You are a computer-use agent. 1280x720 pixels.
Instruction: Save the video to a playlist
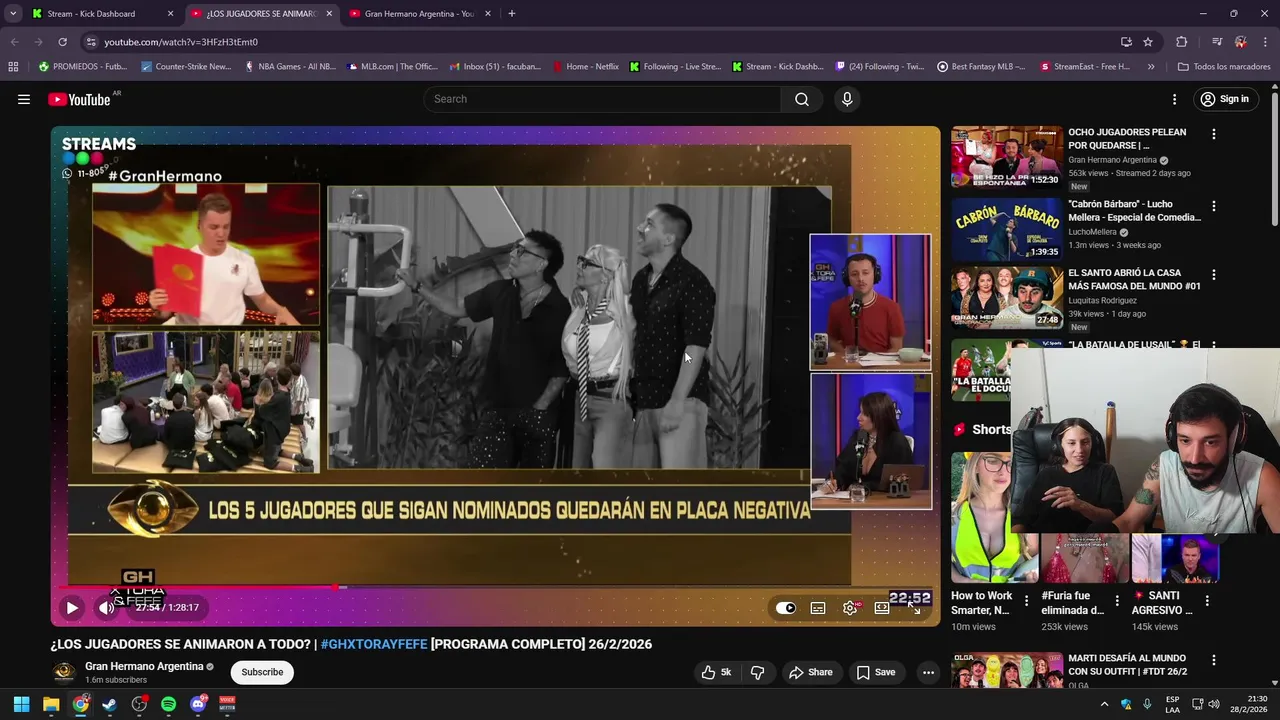(876, 672)
